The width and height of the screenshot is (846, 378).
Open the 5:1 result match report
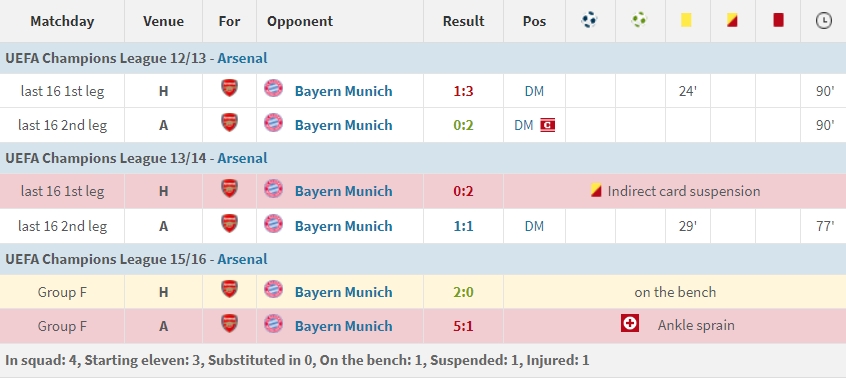coord(463,326)
